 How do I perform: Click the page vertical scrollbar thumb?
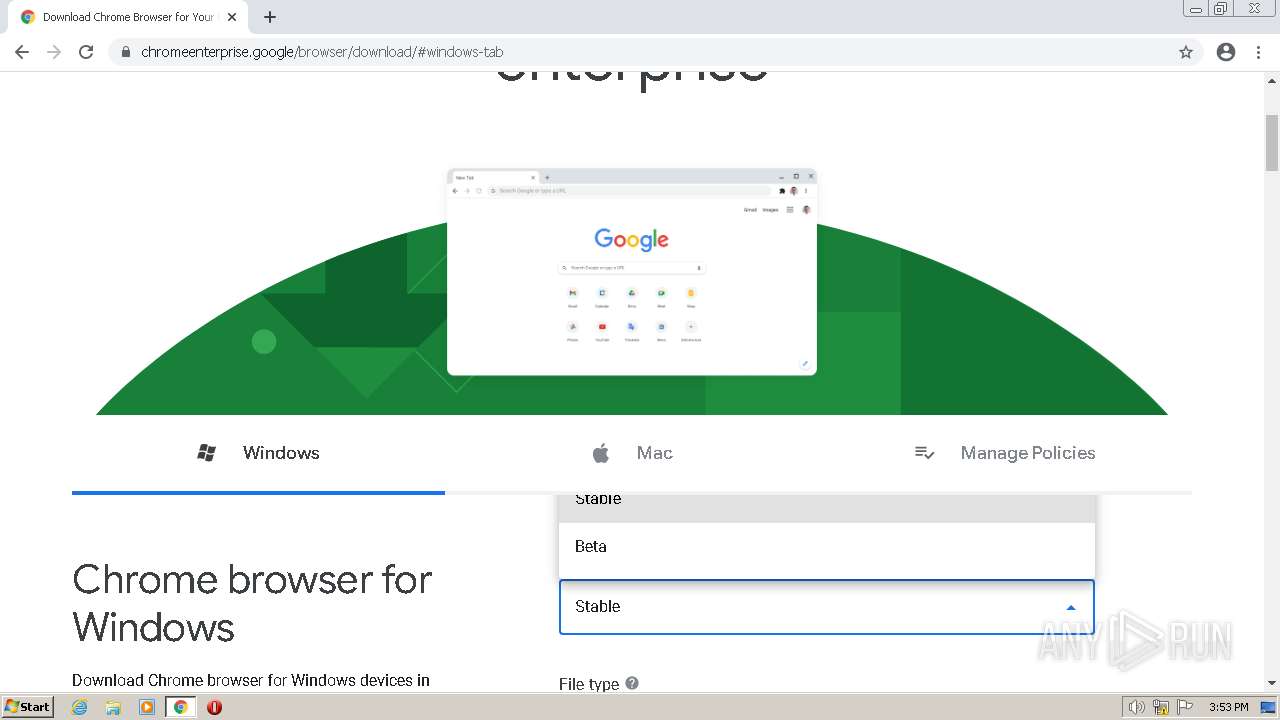pyautogui.click(x=1272, y=143)
